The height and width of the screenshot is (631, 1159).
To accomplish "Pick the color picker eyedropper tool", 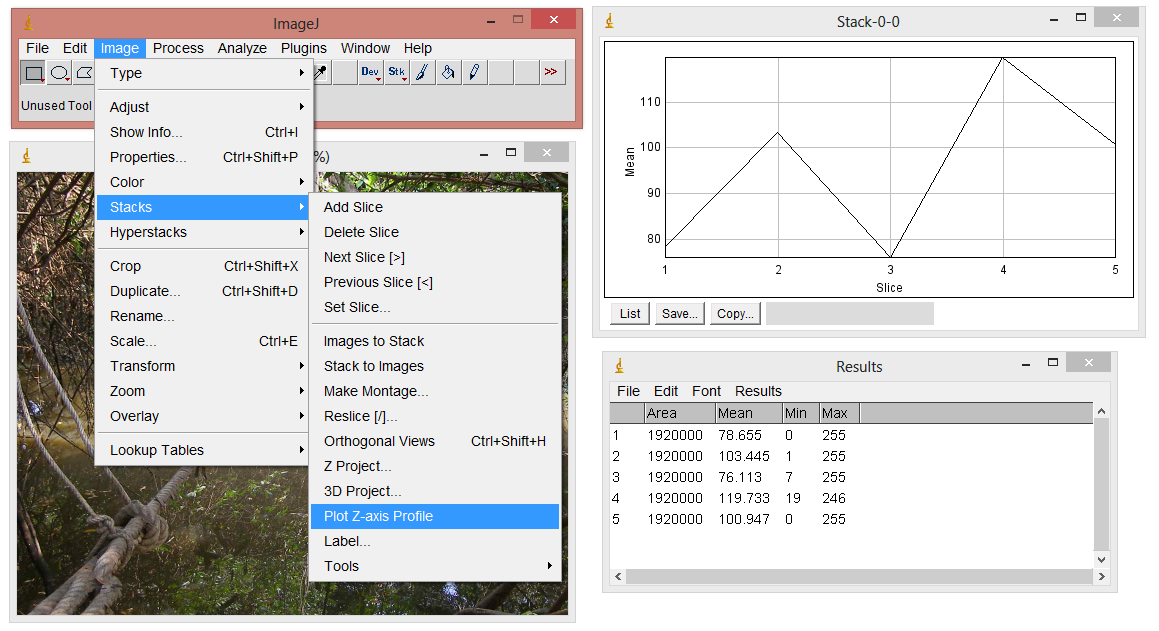I will click(x=320, y=72).
